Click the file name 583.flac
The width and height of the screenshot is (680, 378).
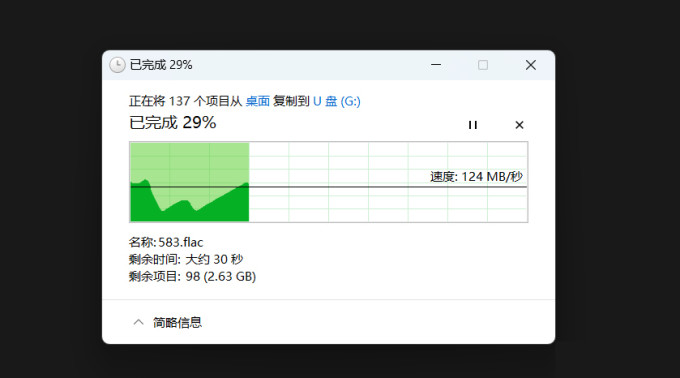click(180, 242)
